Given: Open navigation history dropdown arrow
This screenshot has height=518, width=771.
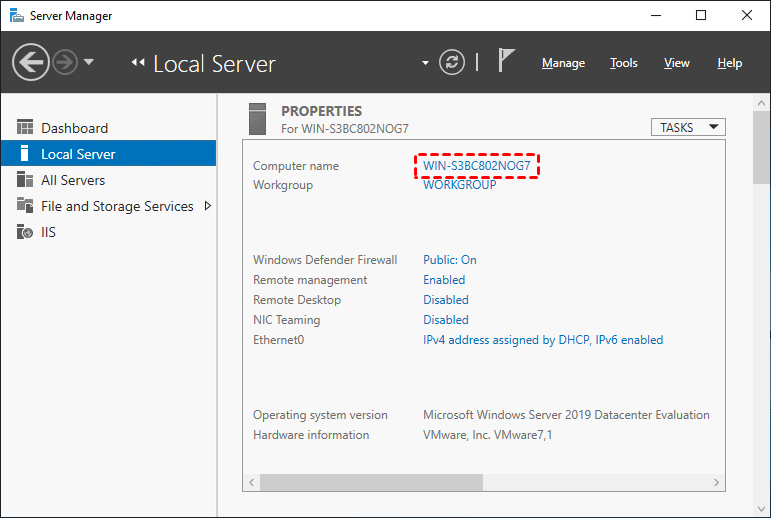Looking at the screenshot, I should tap(89, 63).
